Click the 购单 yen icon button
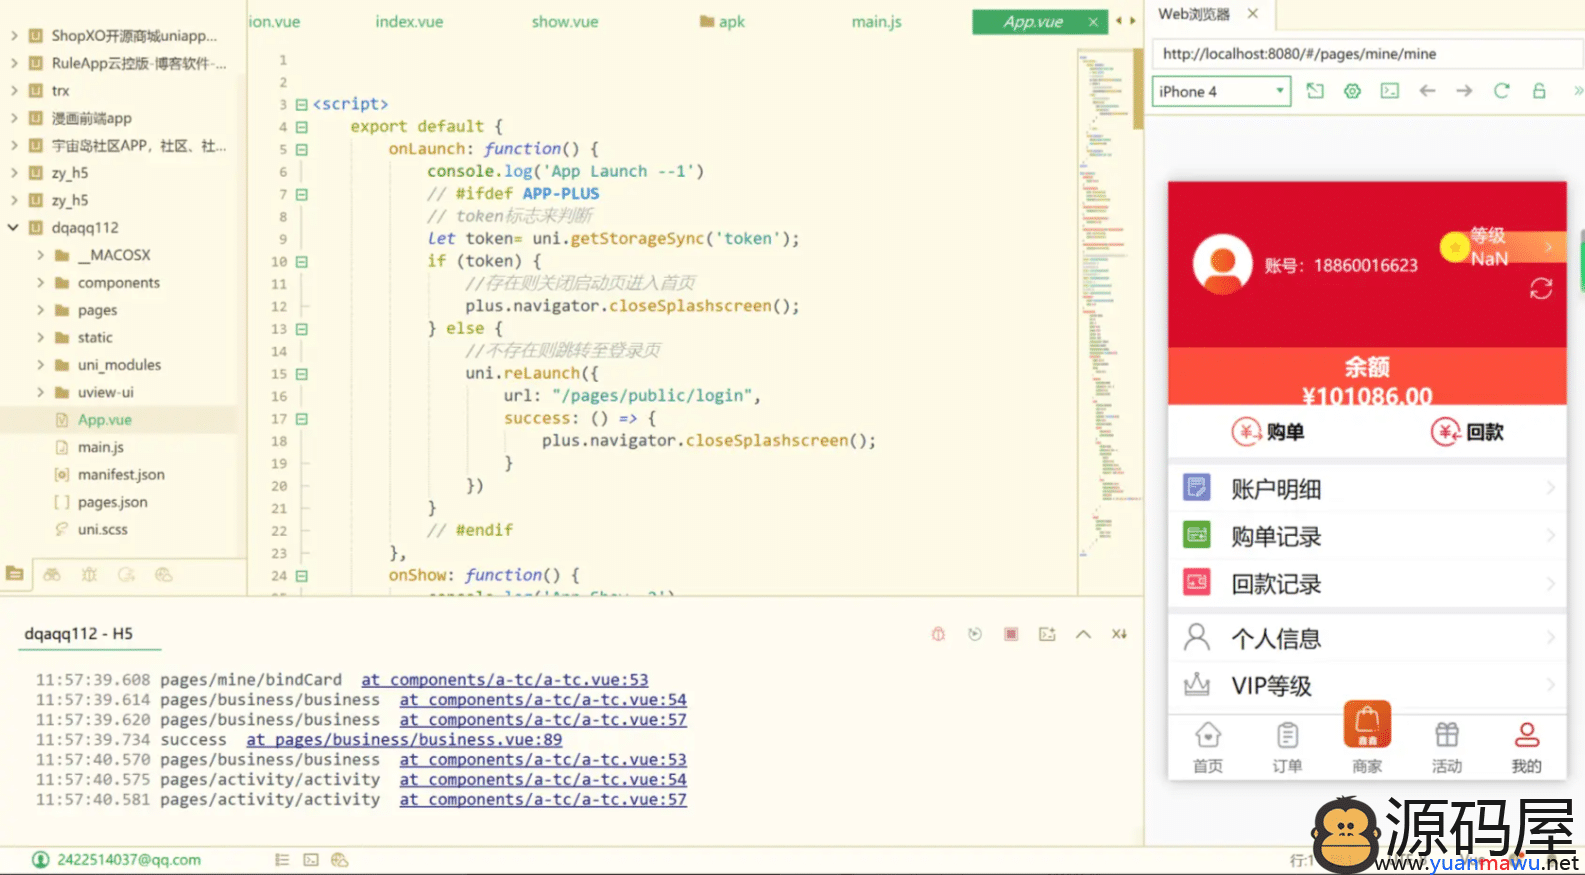 pos(1246,431)
